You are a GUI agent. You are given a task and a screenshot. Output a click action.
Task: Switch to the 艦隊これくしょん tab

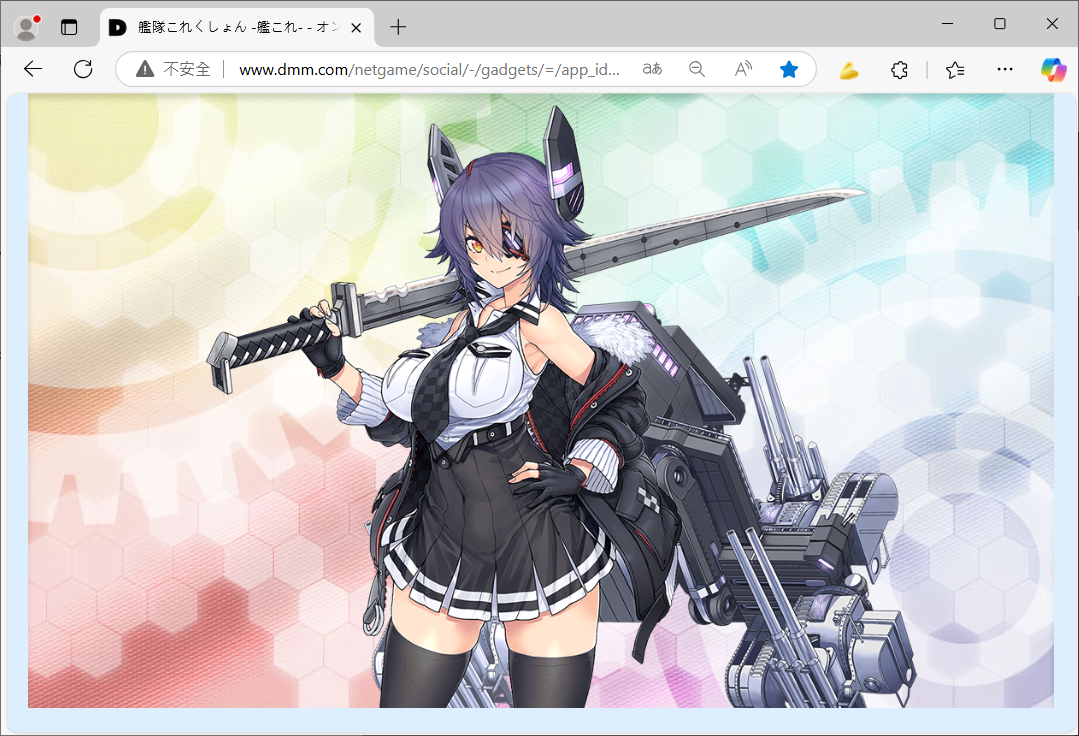coord(237,28)
